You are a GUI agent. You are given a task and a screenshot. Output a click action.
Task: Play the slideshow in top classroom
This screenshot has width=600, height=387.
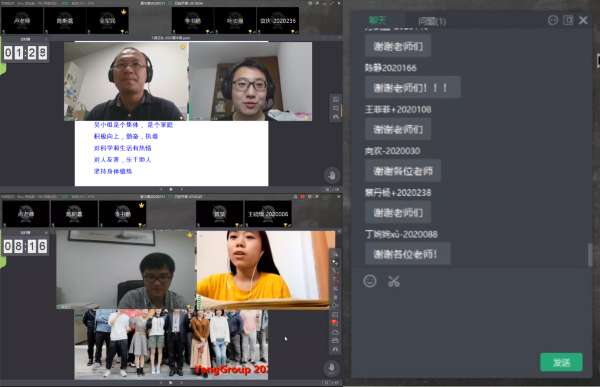(x=171, y=189)
